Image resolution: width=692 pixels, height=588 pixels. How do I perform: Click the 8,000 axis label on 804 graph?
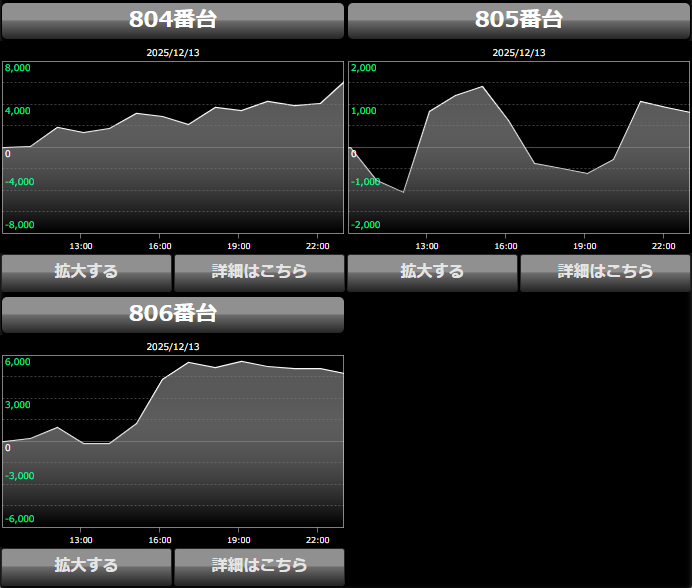[18, 68]
